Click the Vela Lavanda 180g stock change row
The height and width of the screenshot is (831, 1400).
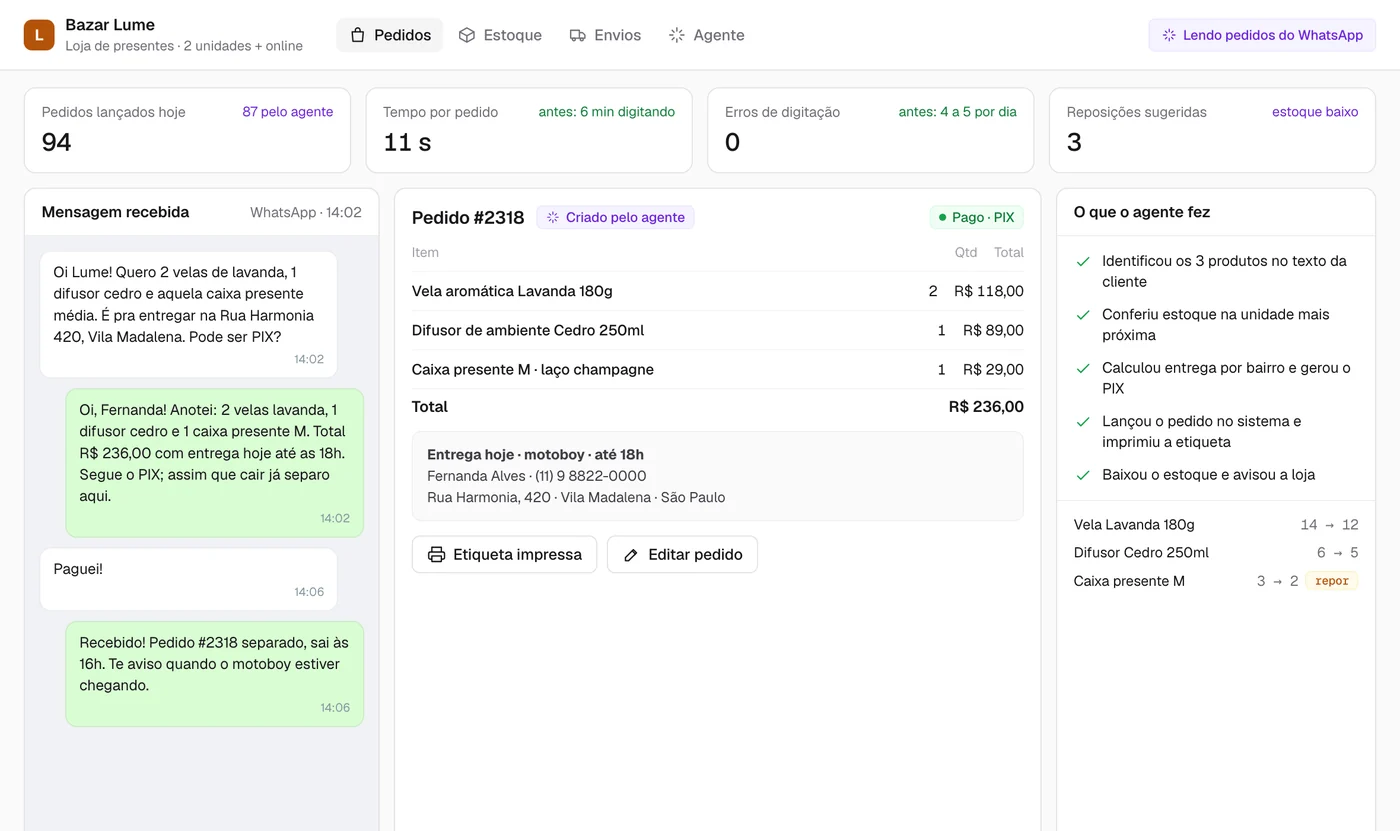click(1216, 525)
